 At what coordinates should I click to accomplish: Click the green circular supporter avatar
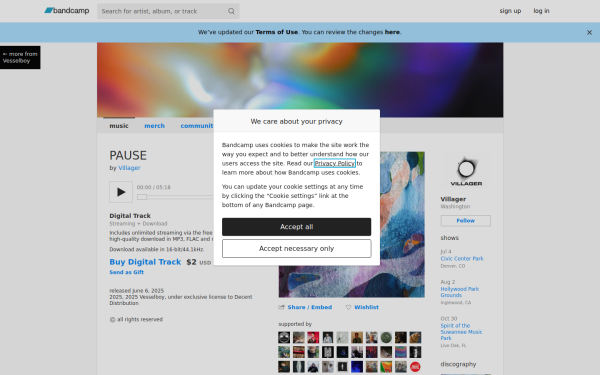(386, 338)
